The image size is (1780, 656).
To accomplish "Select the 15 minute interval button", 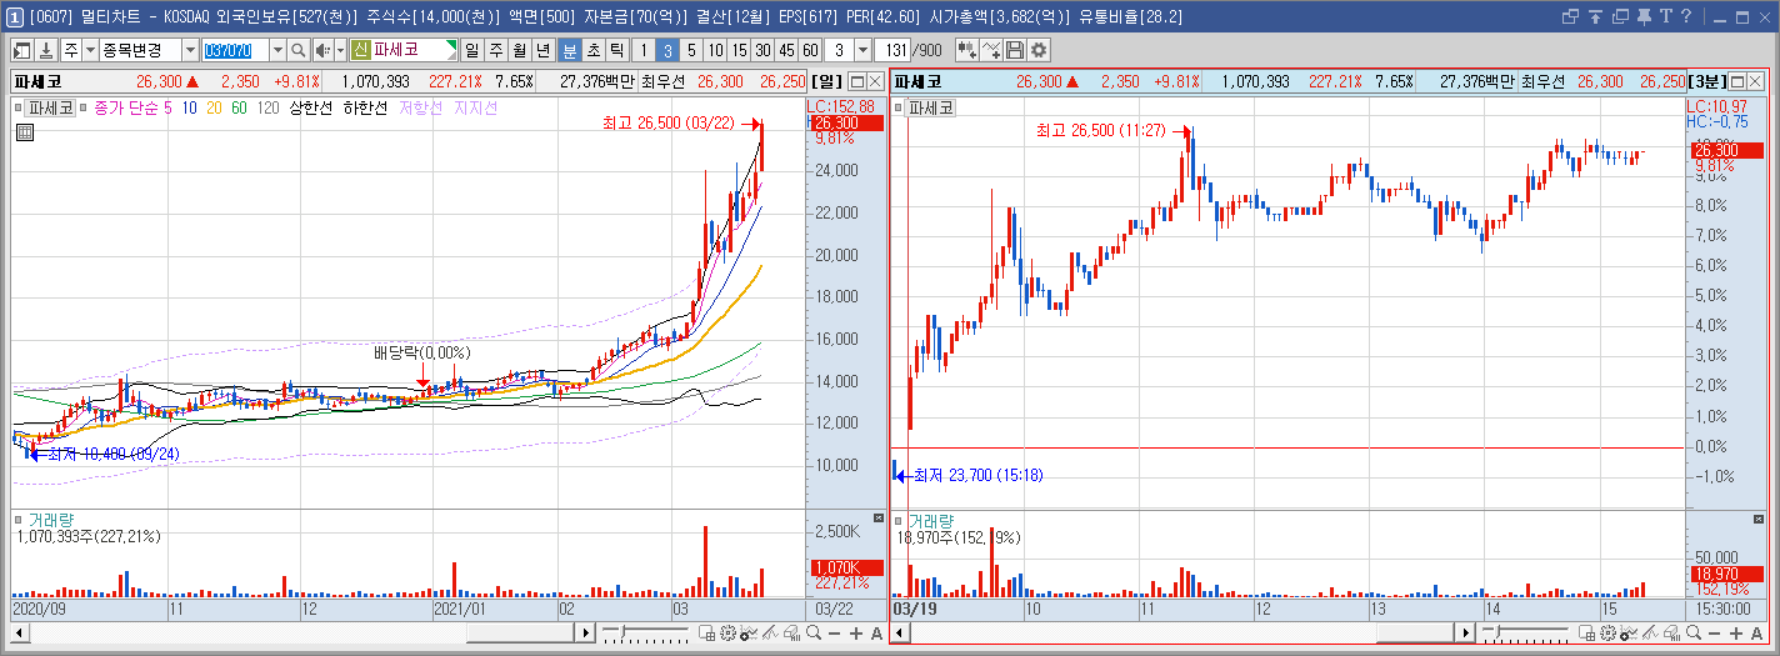I will coord(739,50).
